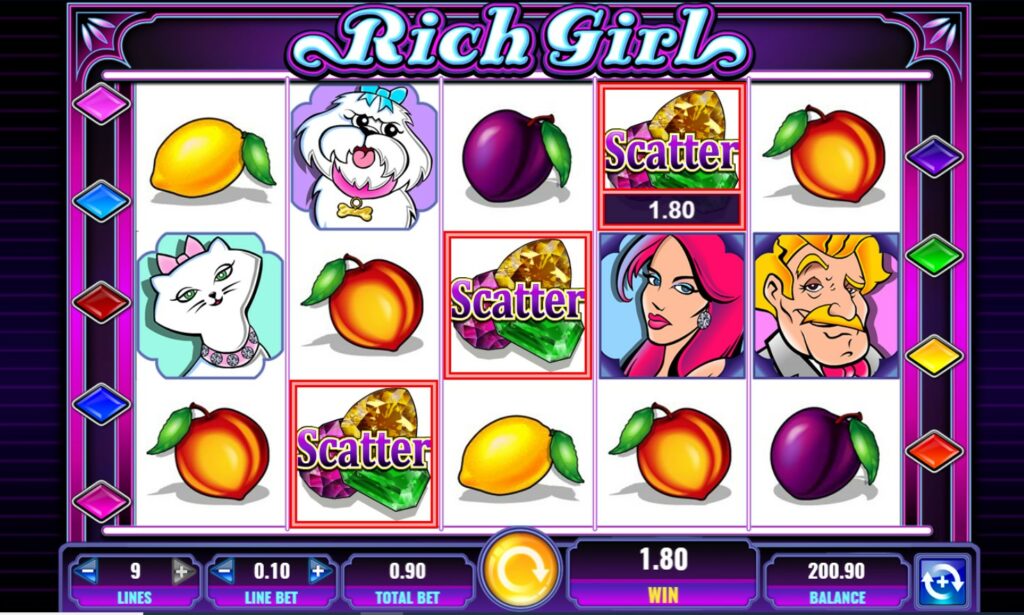Image resolution: width=1024 pixels, height=615 pixels.
Task: Click the red payline gem on the left
Action: point(101,302)
